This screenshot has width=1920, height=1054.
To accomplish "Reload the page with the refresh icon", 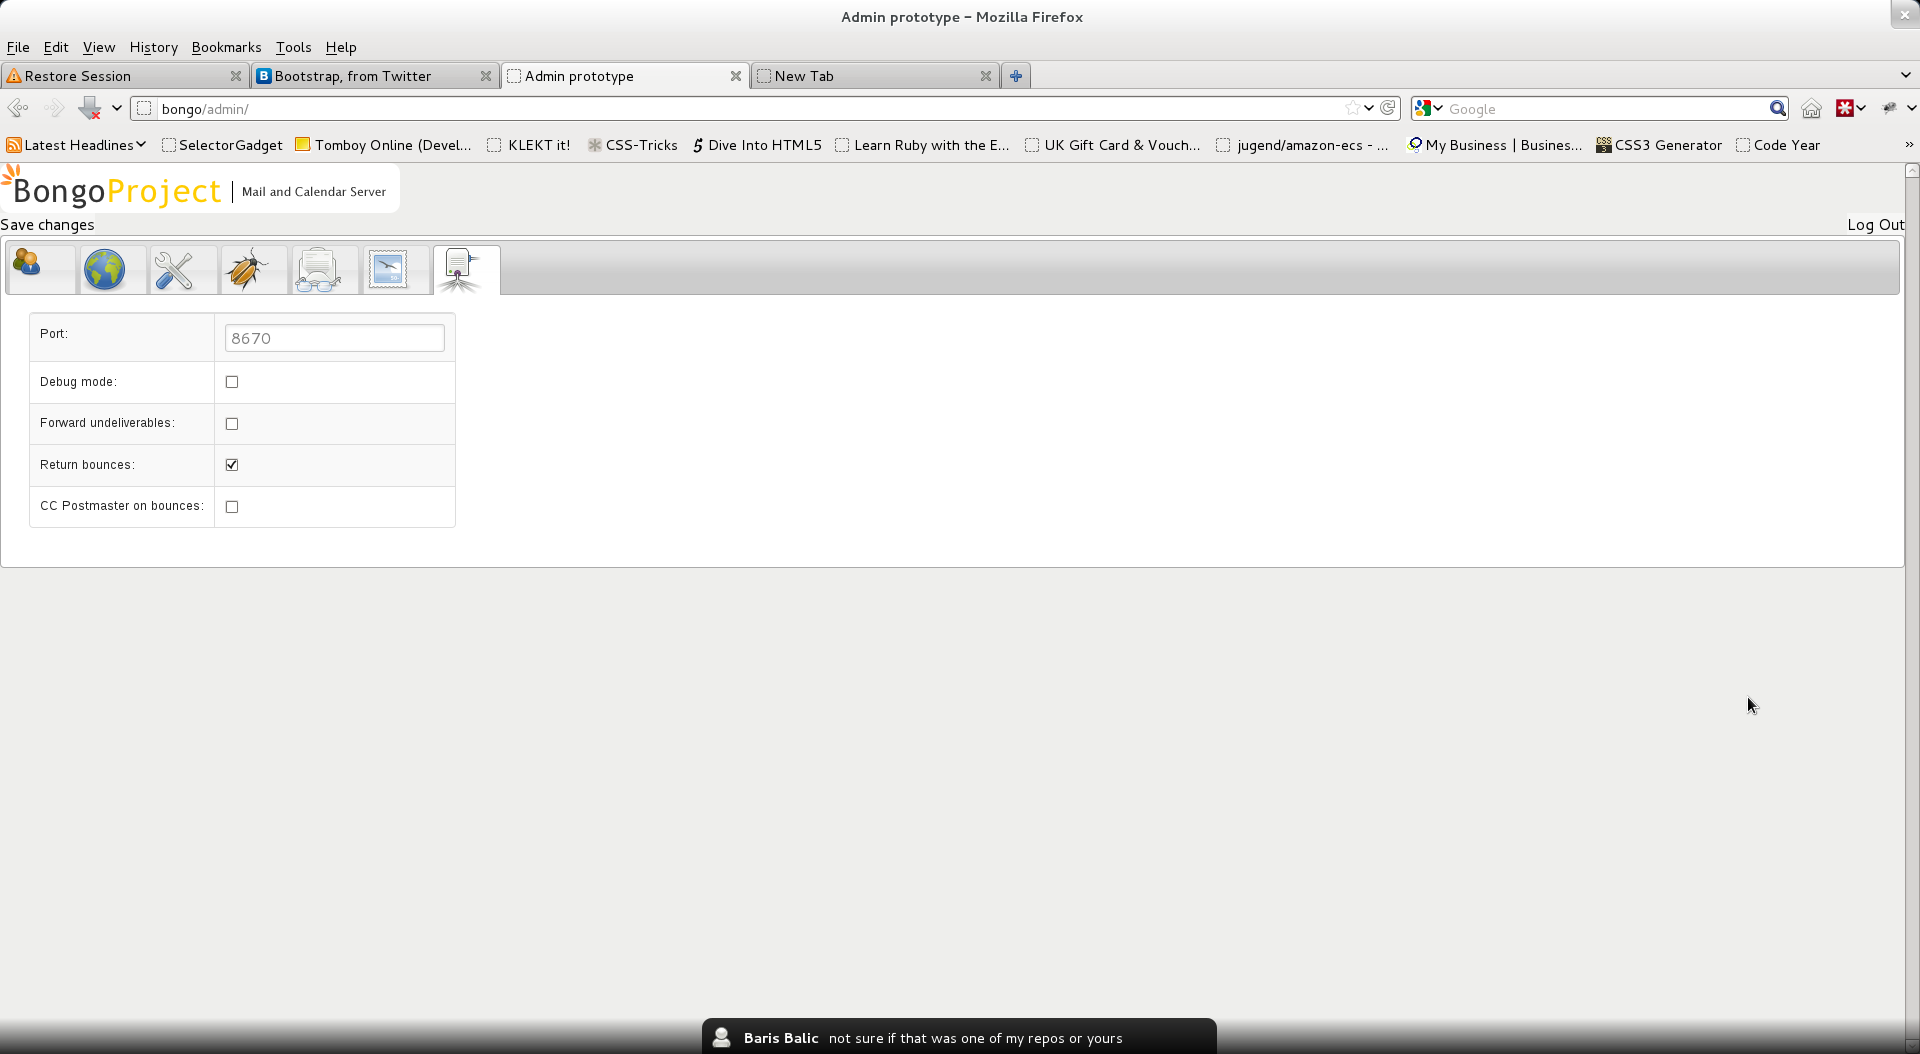I will click(x=1388, y=108).
